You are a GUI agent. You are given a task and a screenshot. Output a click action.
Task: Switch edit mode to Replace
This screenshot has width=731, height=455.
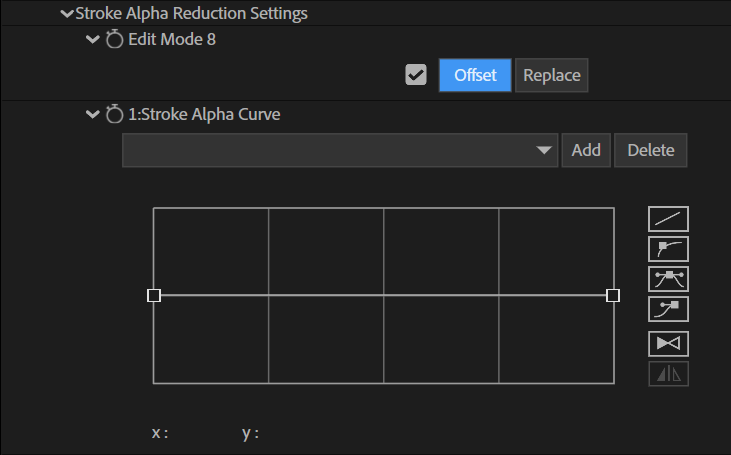(x=552, y=75)
